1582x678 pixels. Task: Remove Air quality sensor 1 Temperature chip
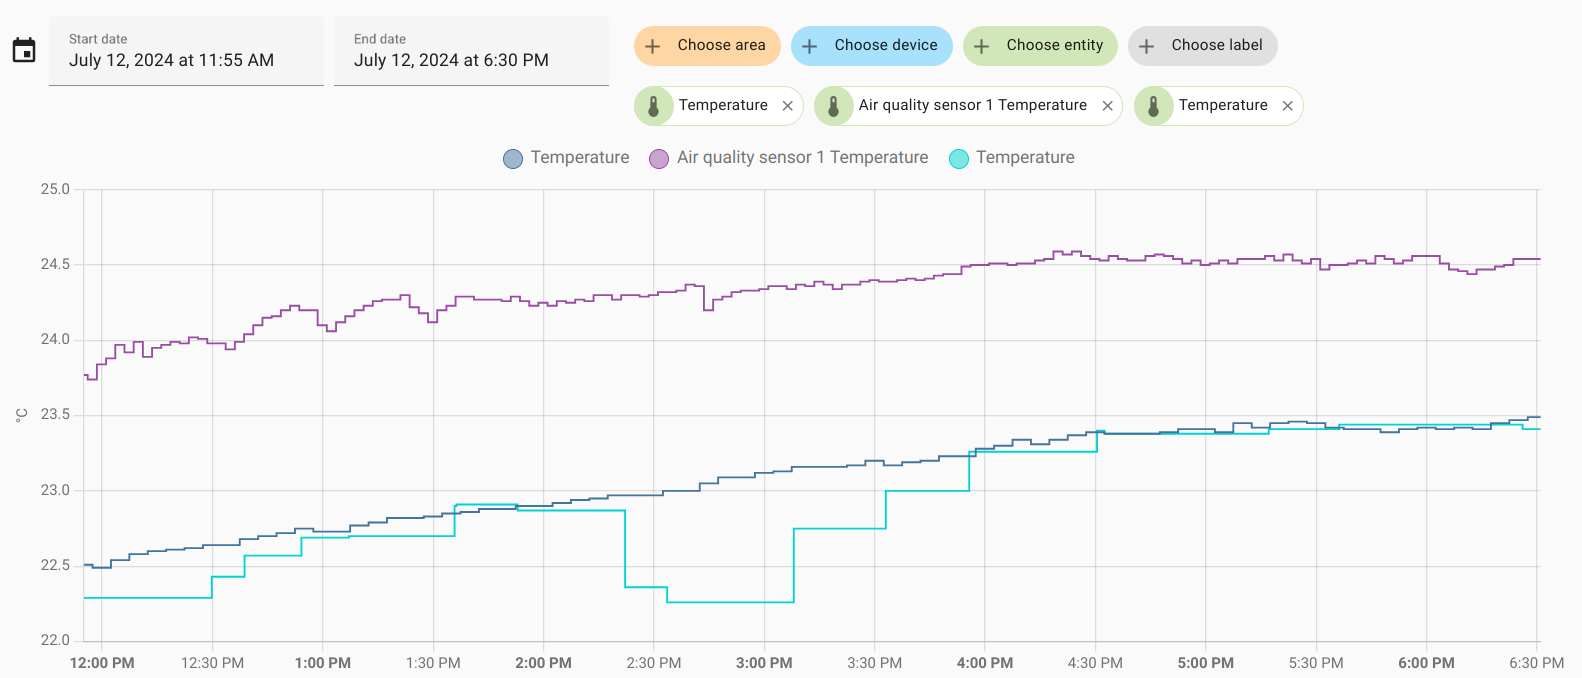[1107, 106]
